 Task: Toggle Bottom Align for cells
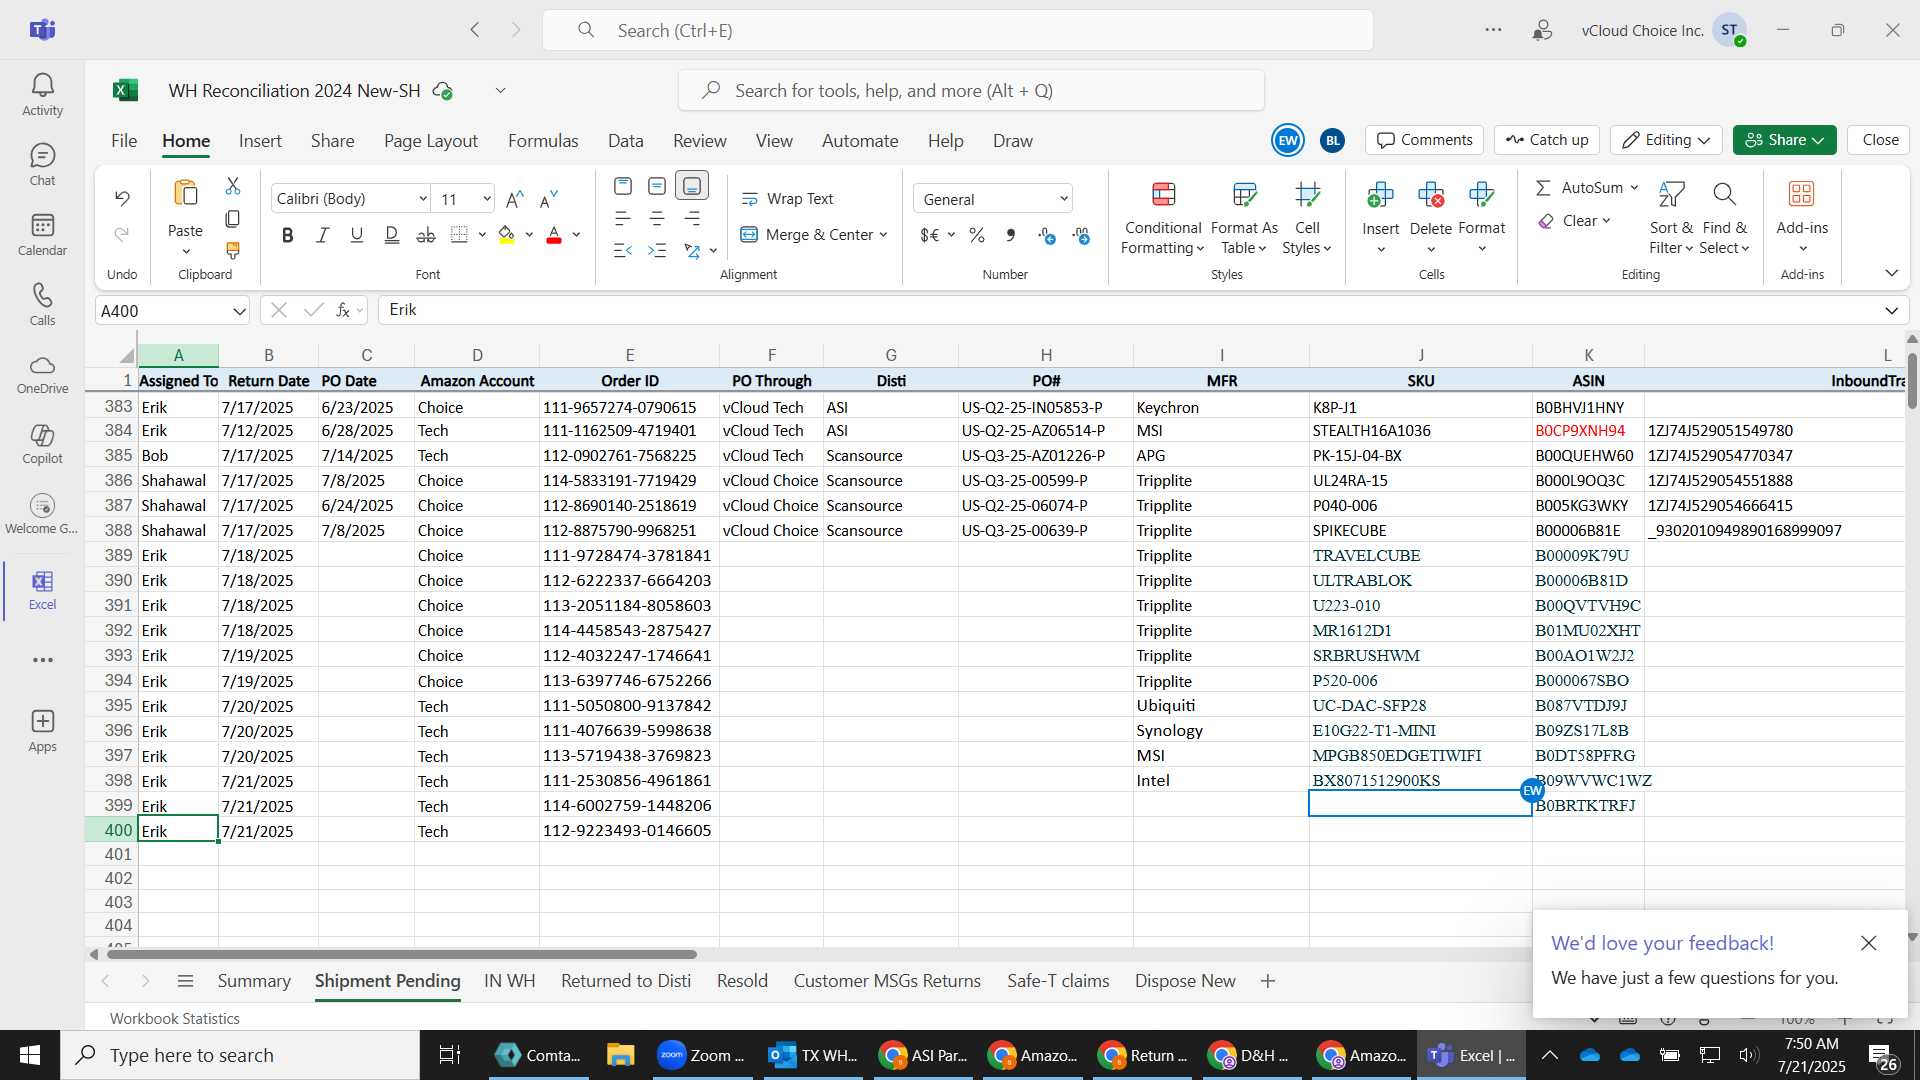pyautogui.click(x=692, y=186)
